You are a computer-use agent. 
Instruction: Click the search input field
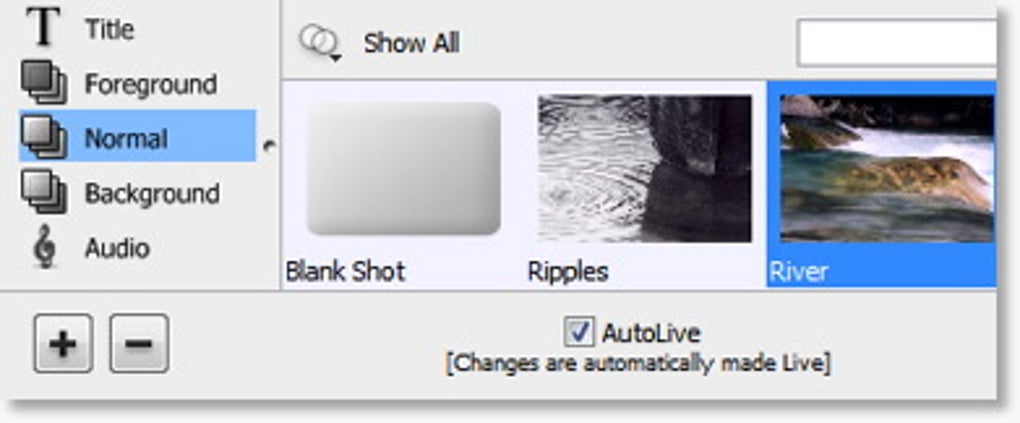(896, 43)
